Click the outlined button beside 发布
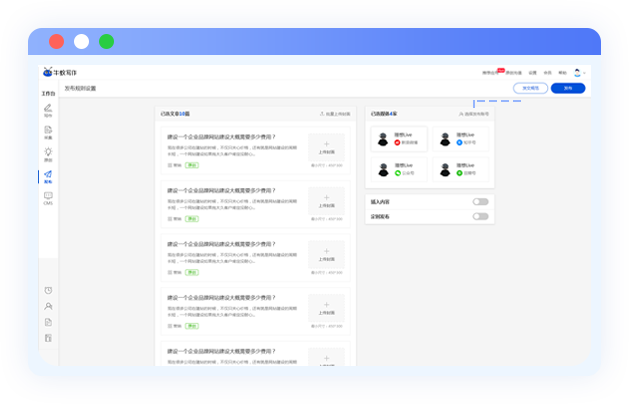Image resolution: width=629 pixels, height=404 pixels. click(530, 88)
